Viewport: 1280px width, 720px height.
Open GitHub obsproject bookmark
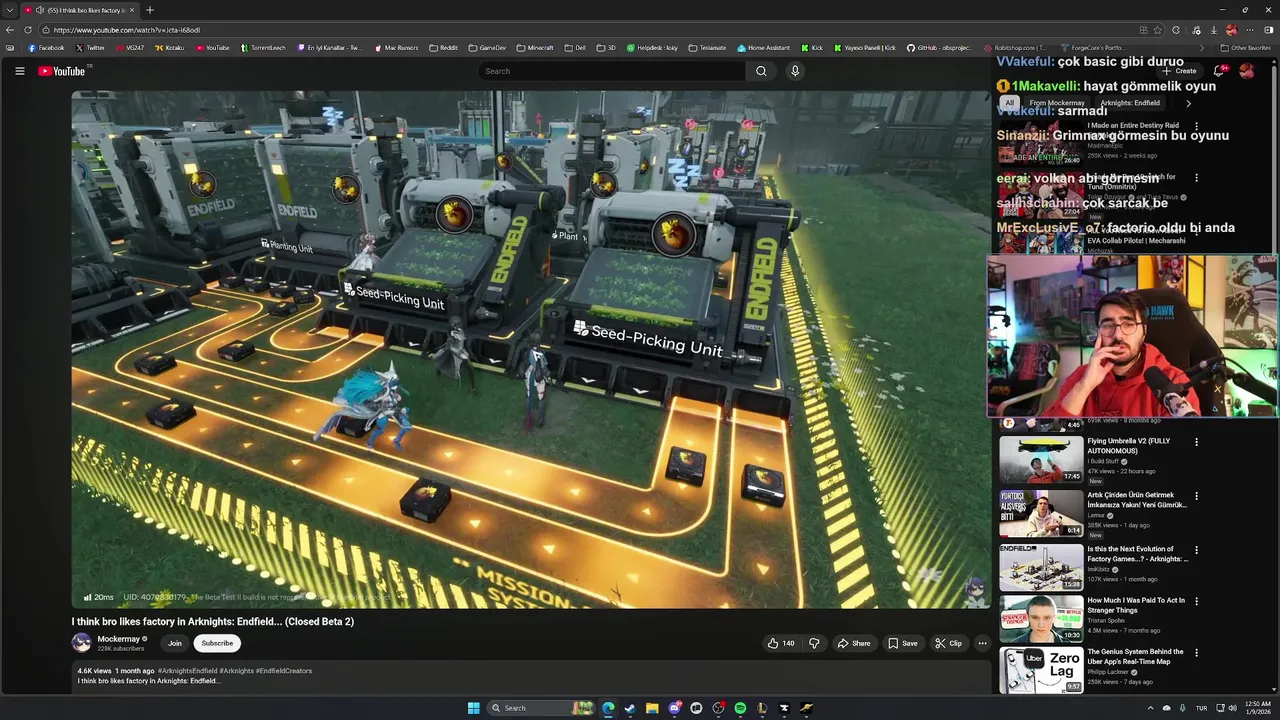click(939, 48)
